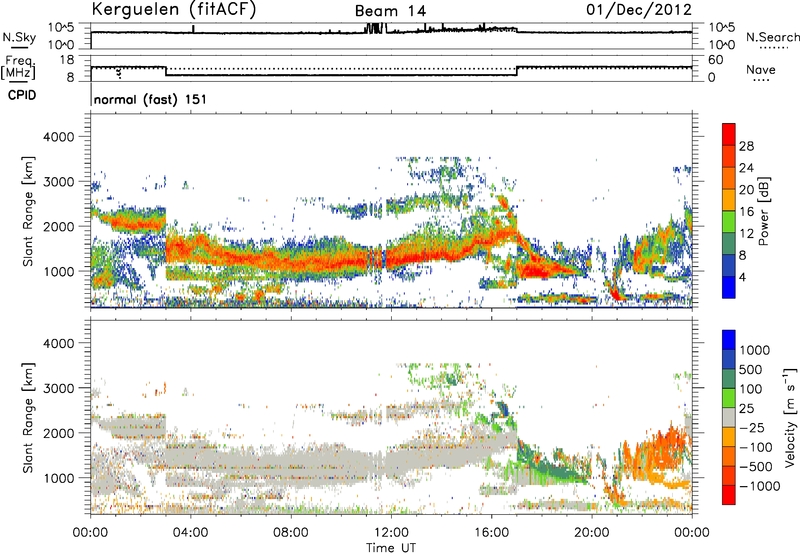Click the 'N.Sky' legend label
The image size is (800, 554).
click(x=19, y=37)
